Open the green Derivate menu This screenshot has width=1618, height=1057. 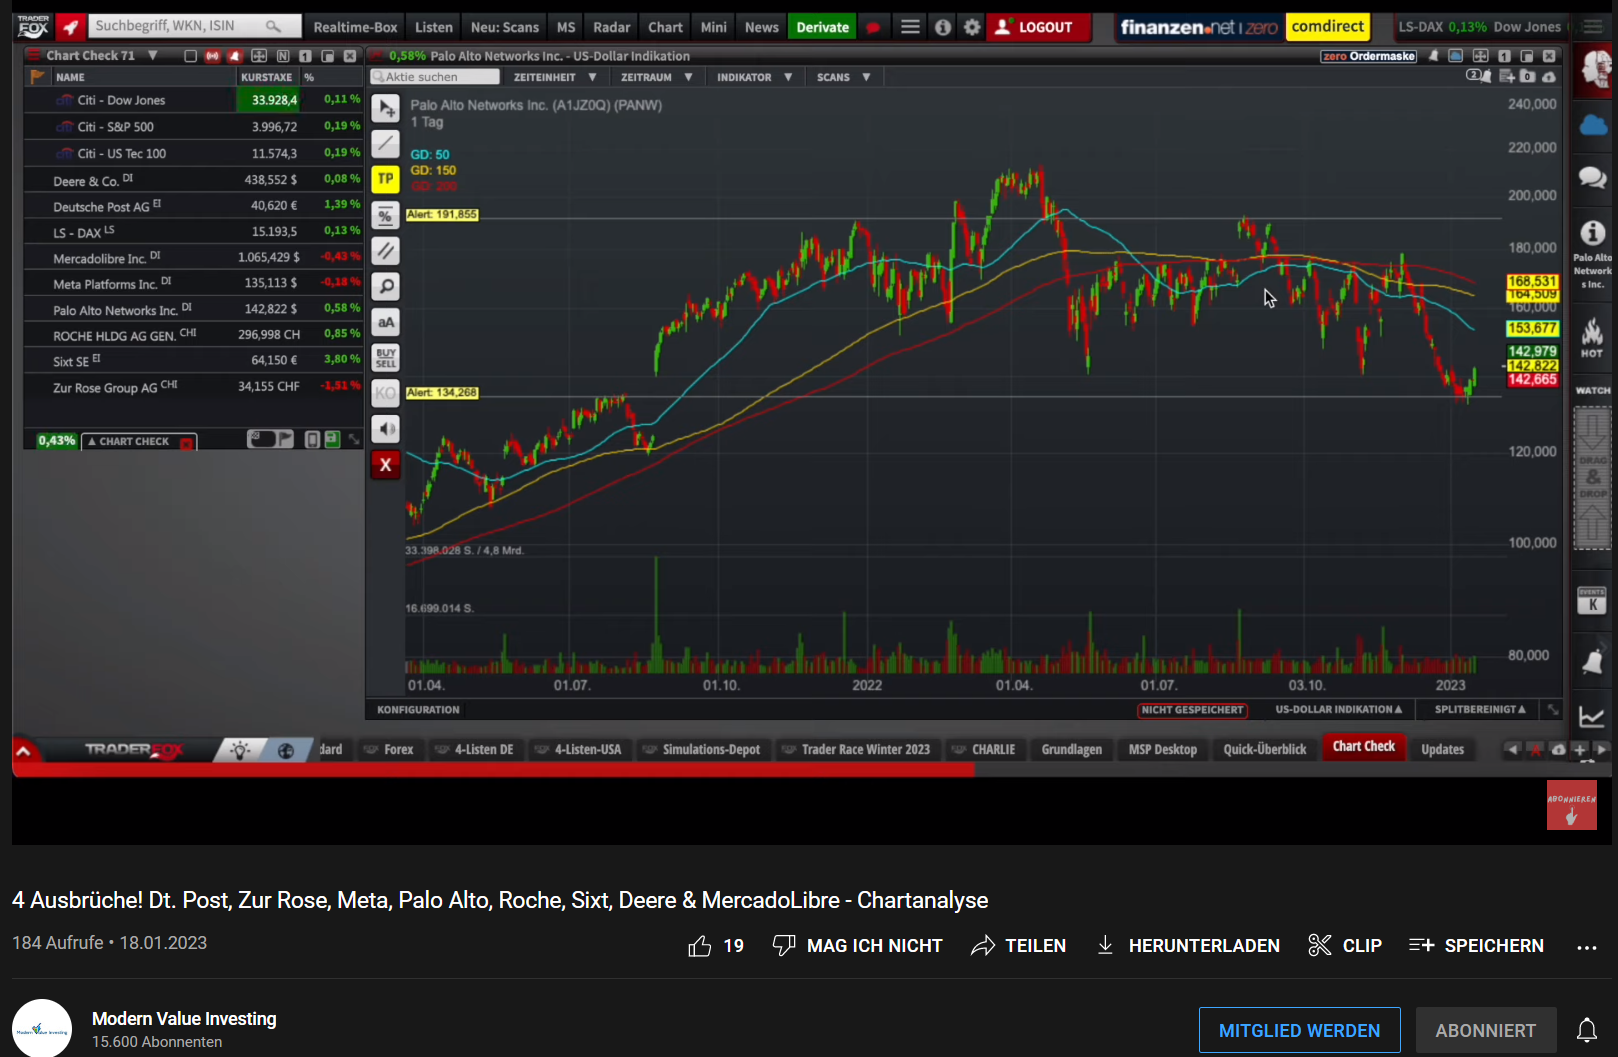coord(822,27)
